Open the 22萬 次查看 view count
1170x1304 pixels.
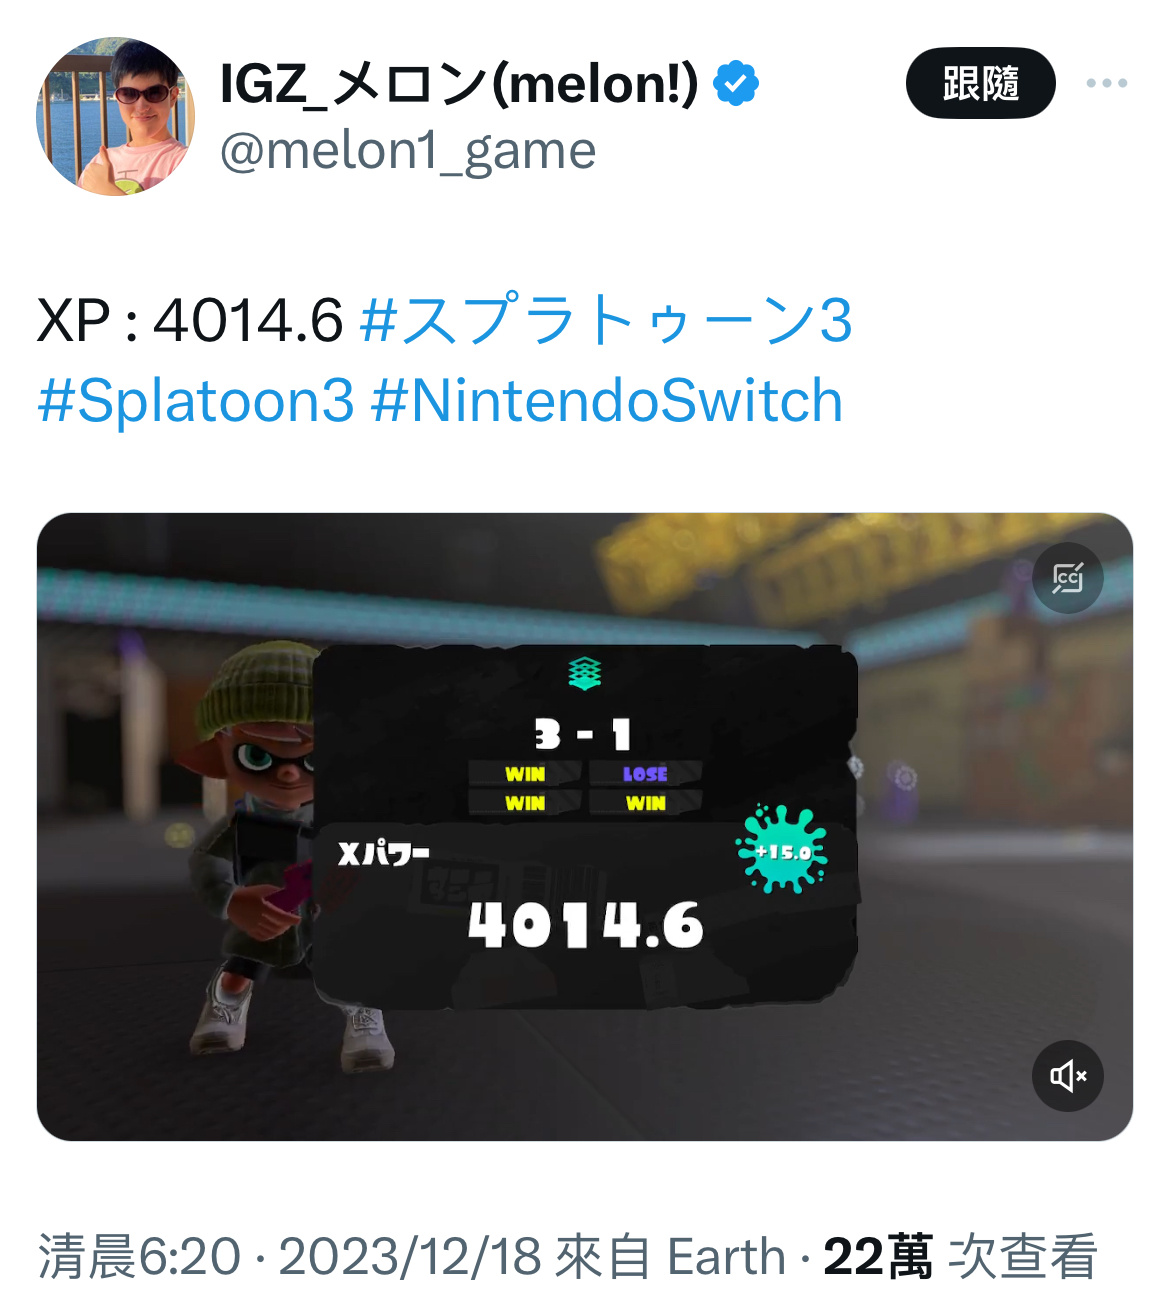[x=960, y=1257]
